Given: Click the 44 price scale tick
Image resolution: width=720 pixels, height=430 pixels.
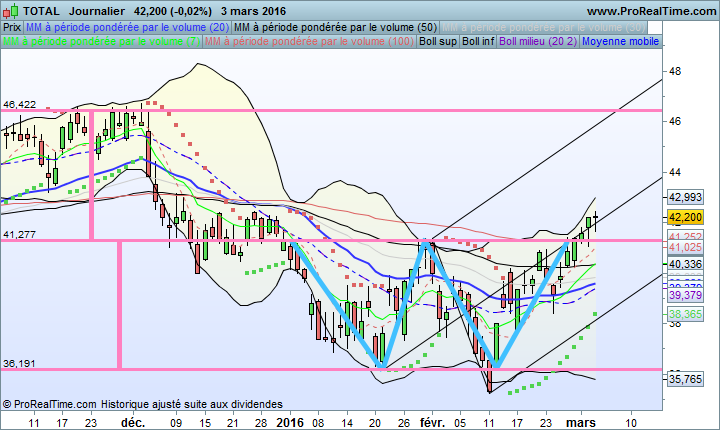Looking at the screenshot, I should pos(675,172).
